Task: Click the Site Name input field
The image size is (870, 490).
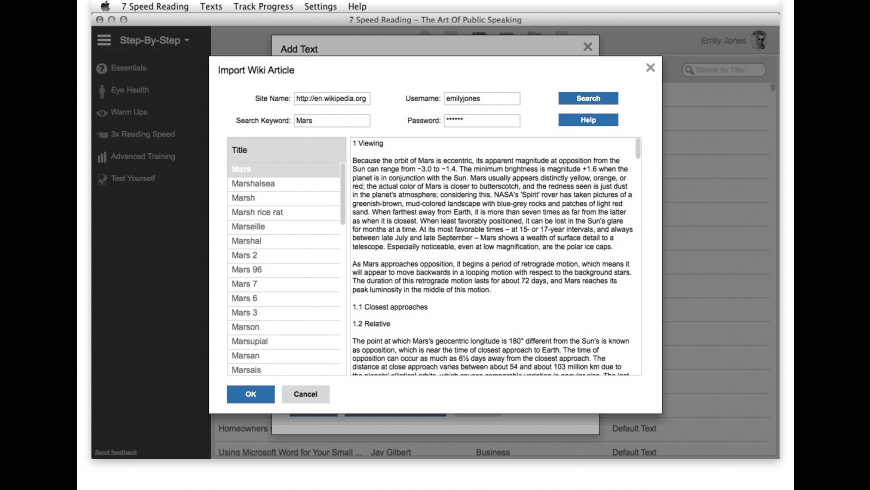Action: (332, 98)
